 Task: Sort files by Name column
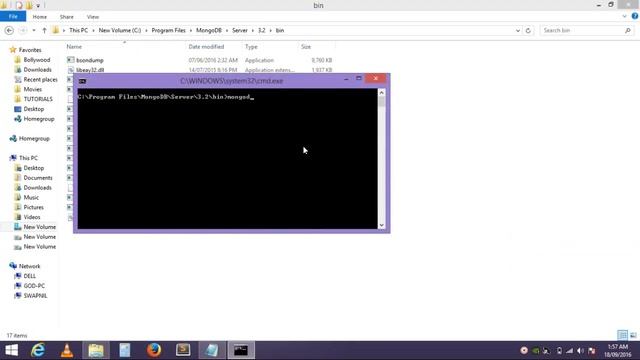tap(74, 47)
